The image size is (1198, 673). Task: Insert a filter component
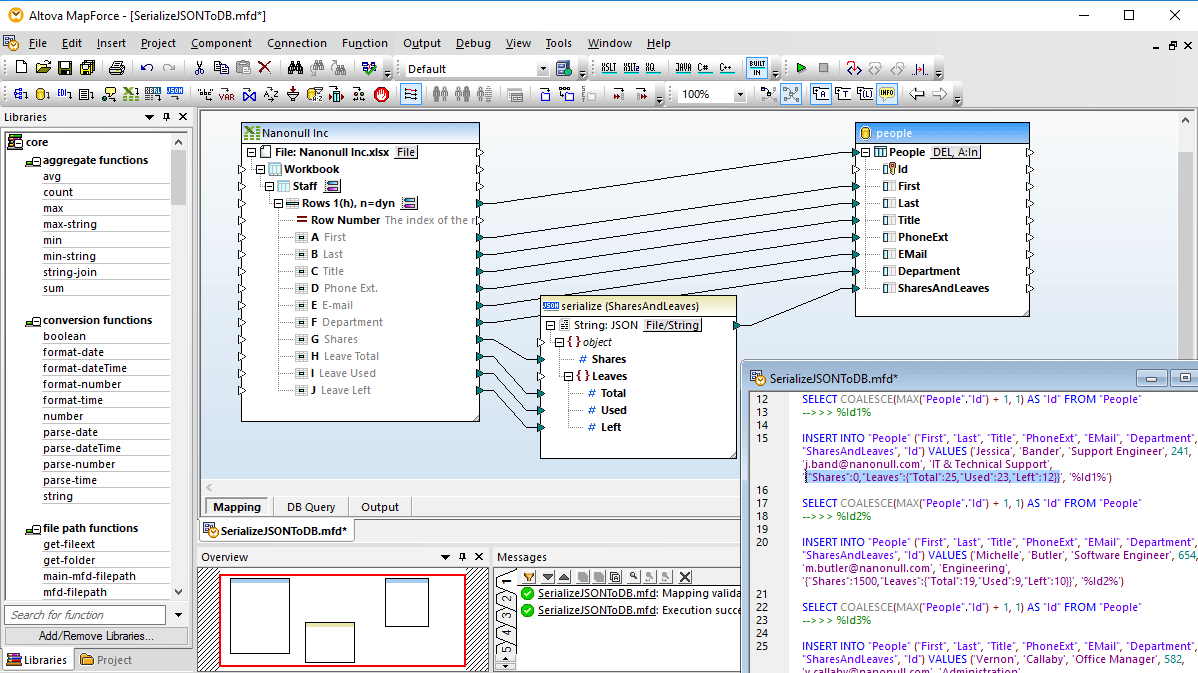click(293, 94)
